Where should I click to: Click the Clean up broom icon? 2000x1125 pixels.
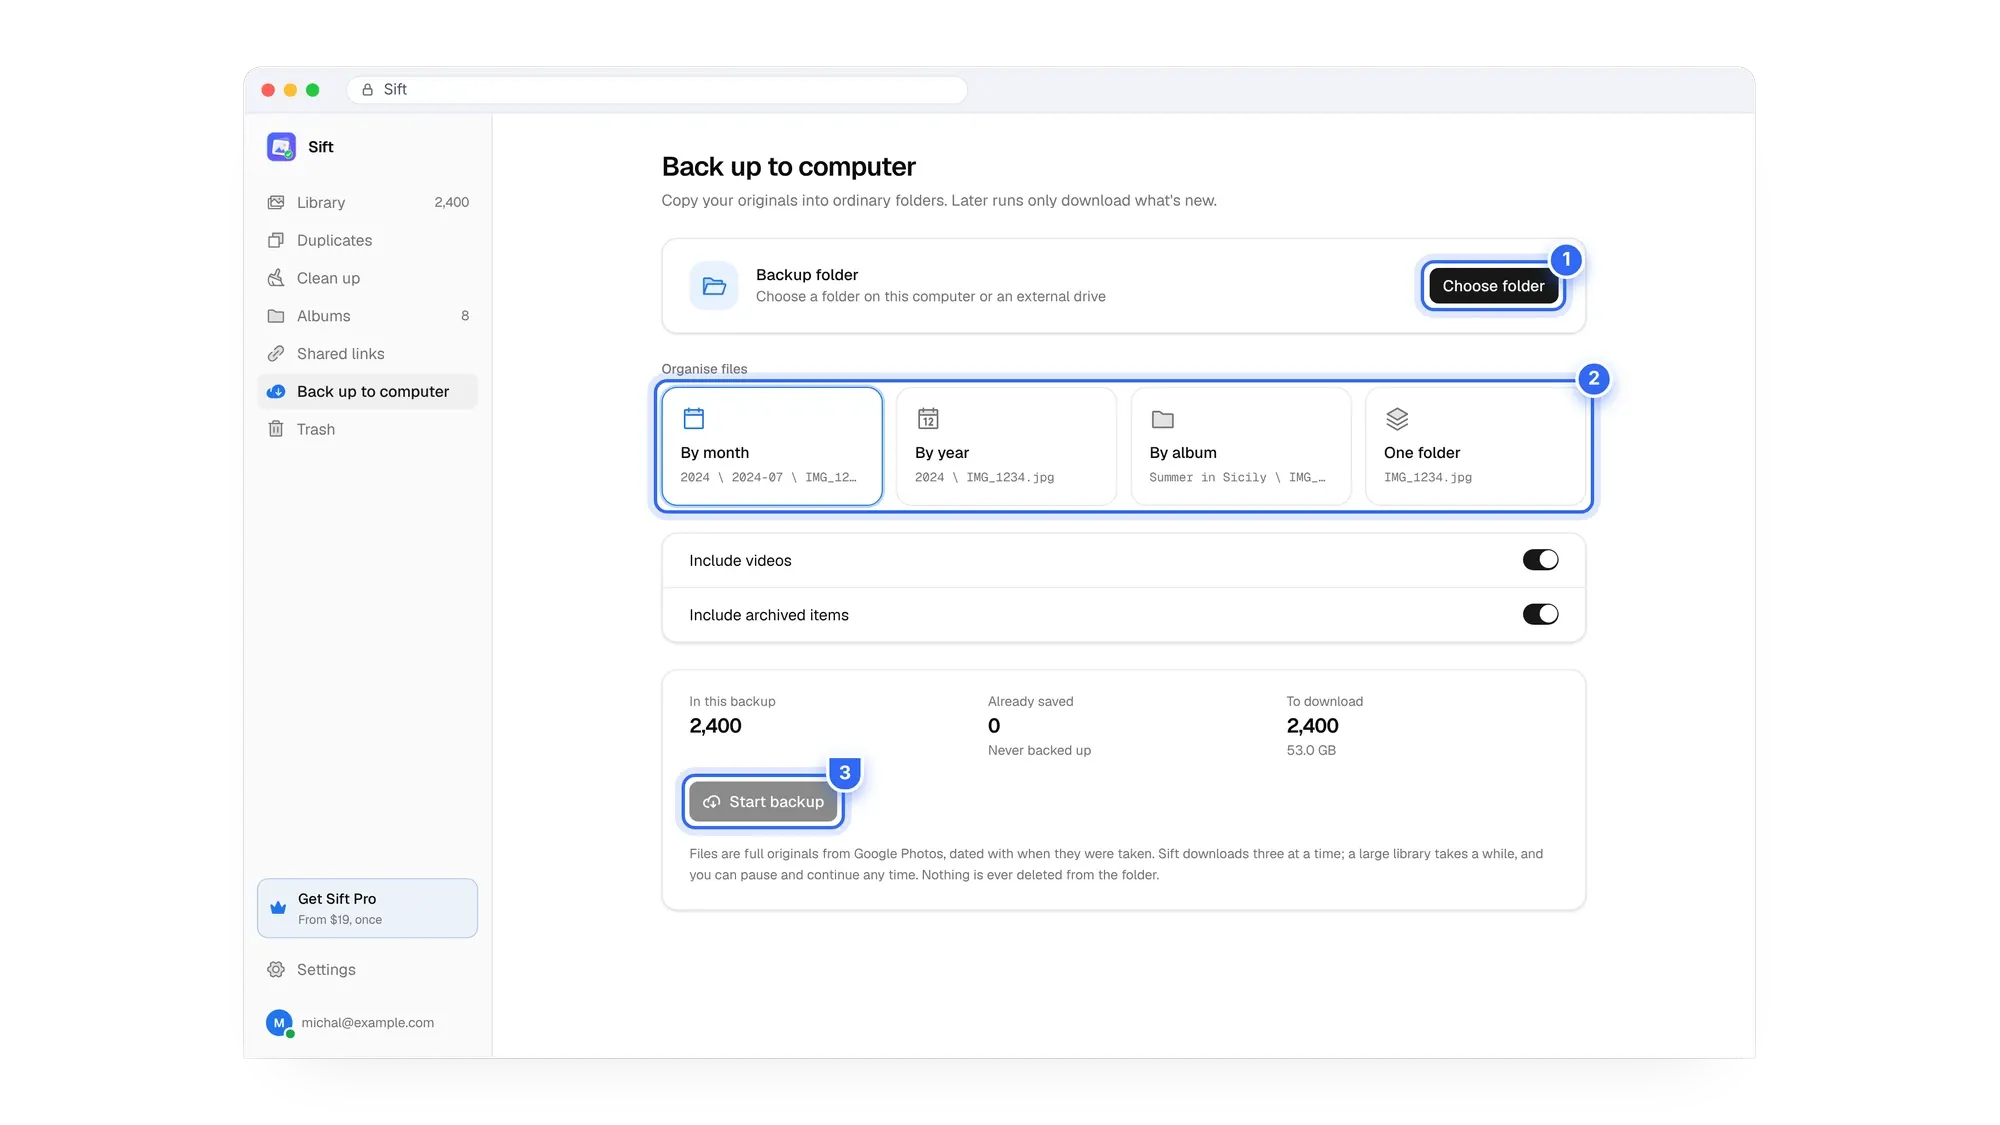tap(276, 278)
